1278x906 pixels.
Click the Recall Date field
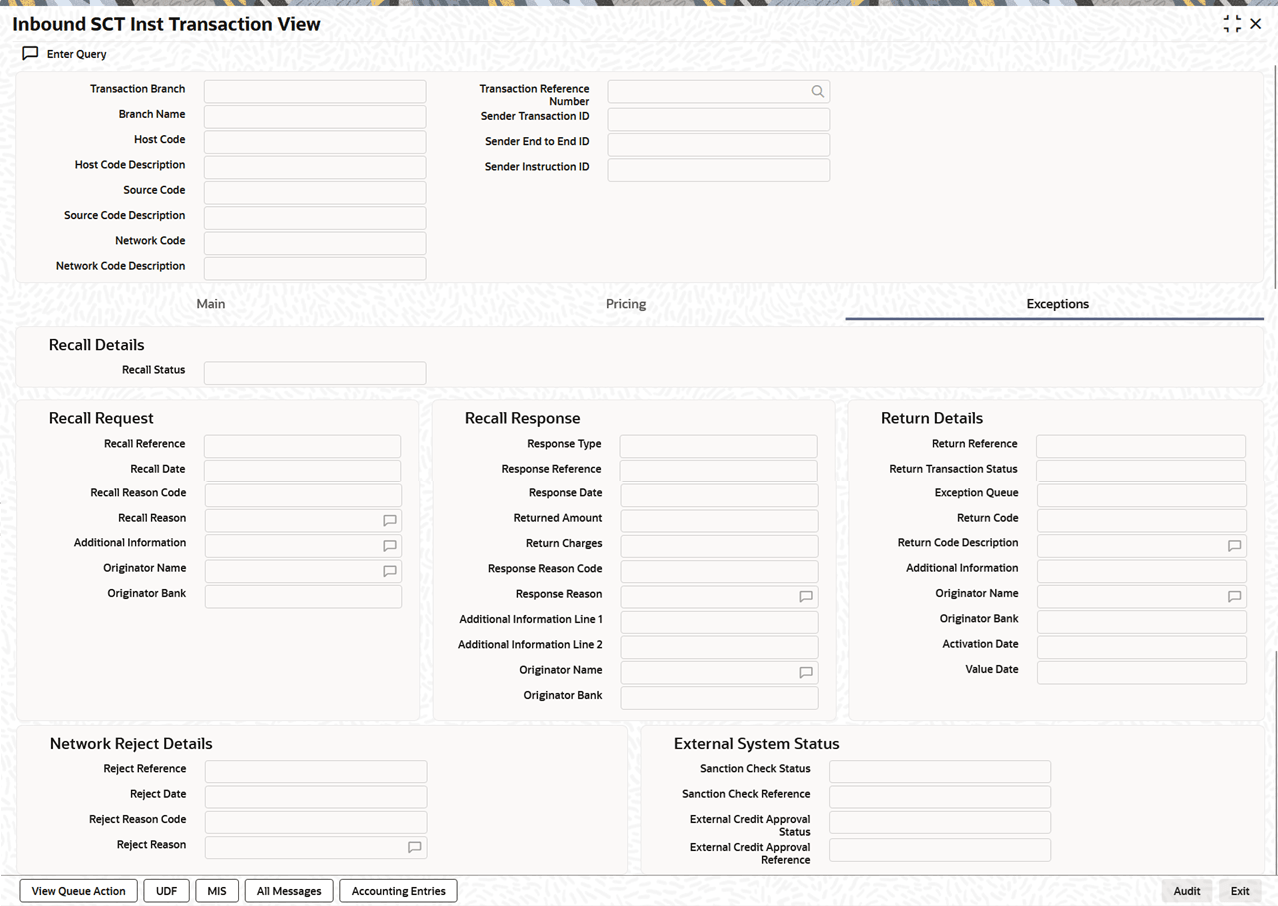tap(303, 472)
